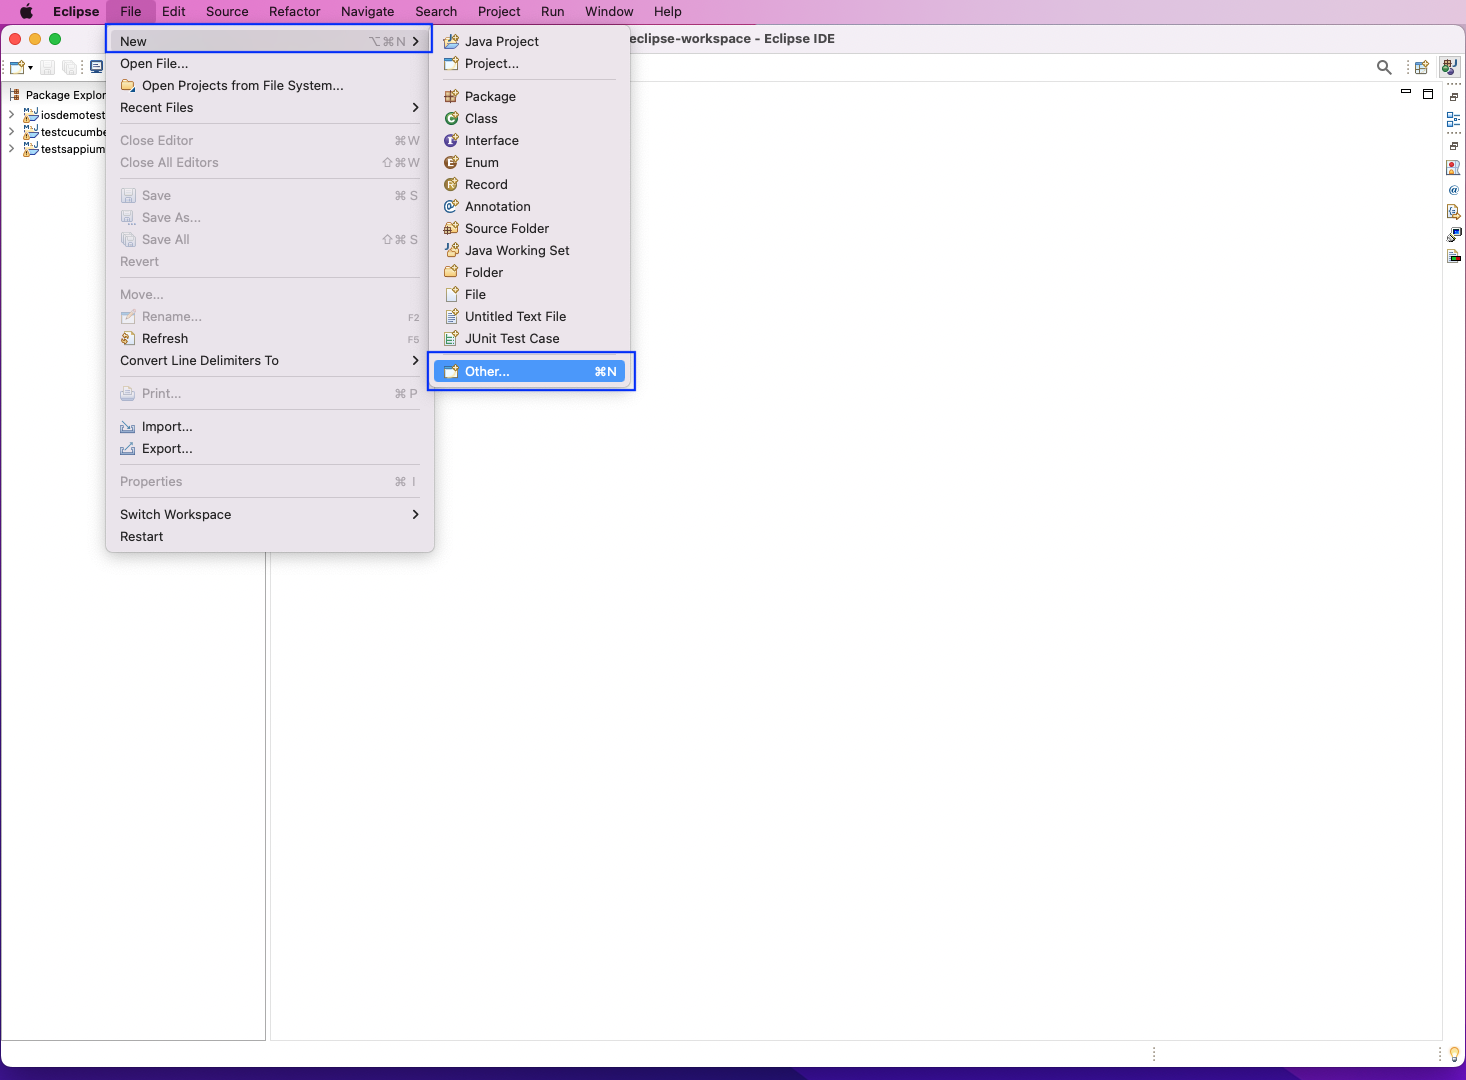Click the New wizard toolbar icon
This screenshot has width=1466, height=1080.
pyautogui.click(x=17, y=67)
